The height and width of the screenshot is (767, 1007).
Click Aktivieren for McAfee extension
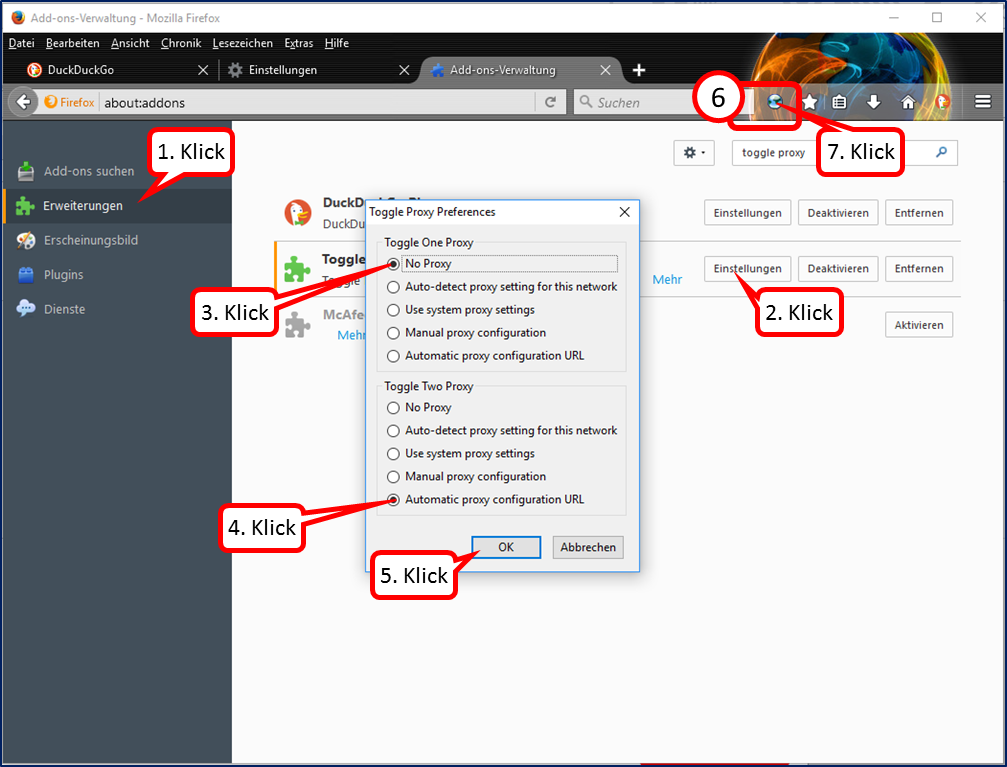pyautogui.click(x=919, y=325)
